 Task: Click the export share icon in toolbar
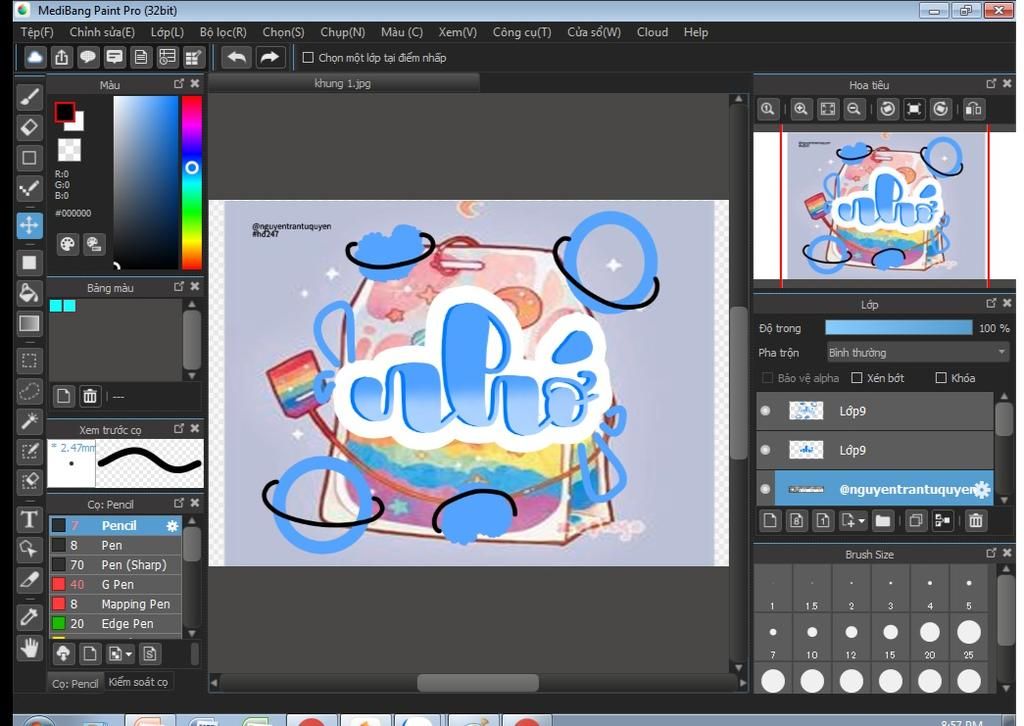click(61, 57)
